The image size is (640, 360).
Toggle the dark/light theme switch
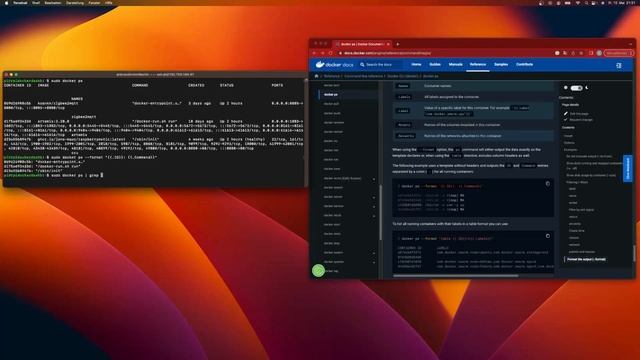576,88
